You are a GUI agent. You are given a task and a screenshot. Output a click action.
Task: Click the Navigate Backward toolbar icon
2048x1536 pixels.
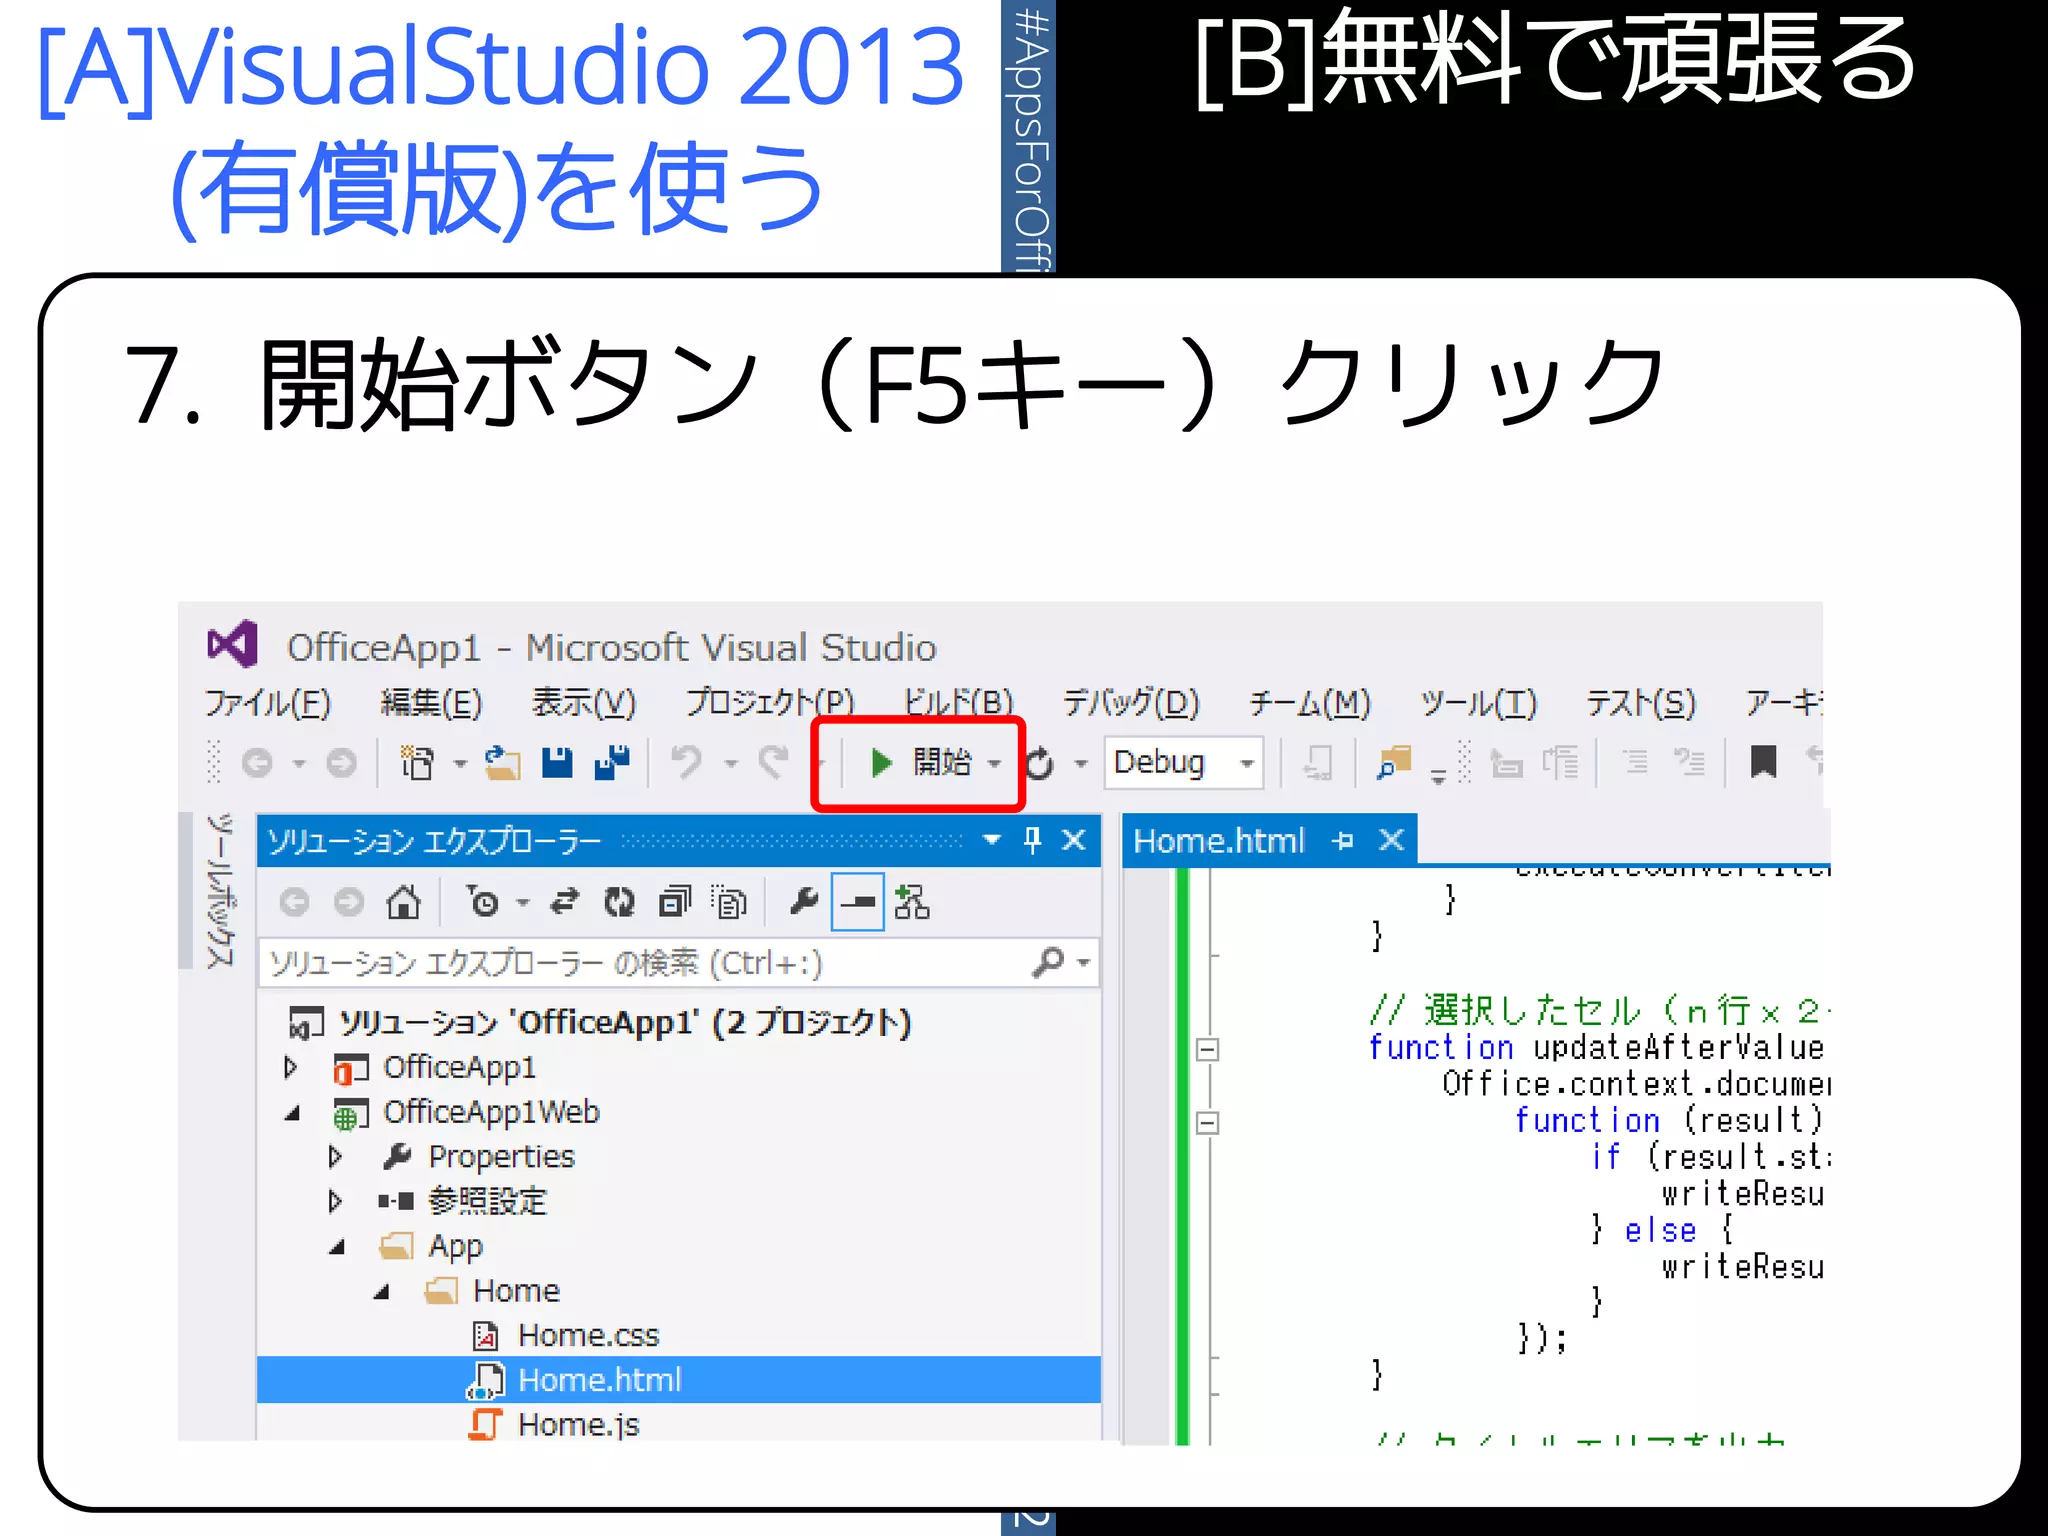[257, 764]
